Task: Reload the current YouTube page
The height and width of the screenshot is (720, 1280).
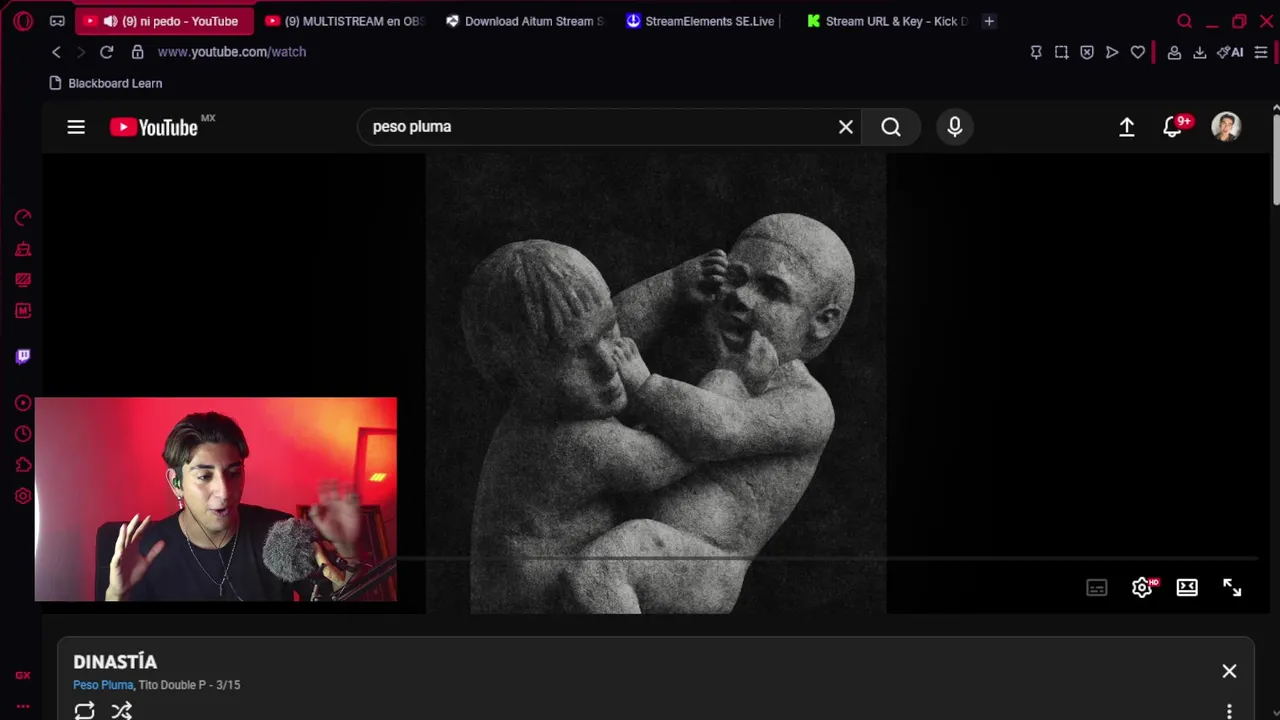Action: (106, 52)
